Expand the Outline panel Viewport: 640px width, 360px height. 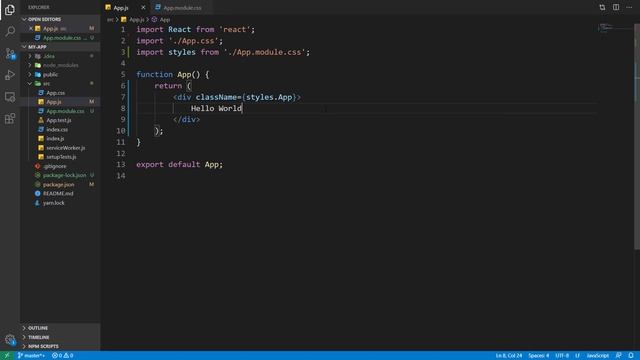click(60, 328)
